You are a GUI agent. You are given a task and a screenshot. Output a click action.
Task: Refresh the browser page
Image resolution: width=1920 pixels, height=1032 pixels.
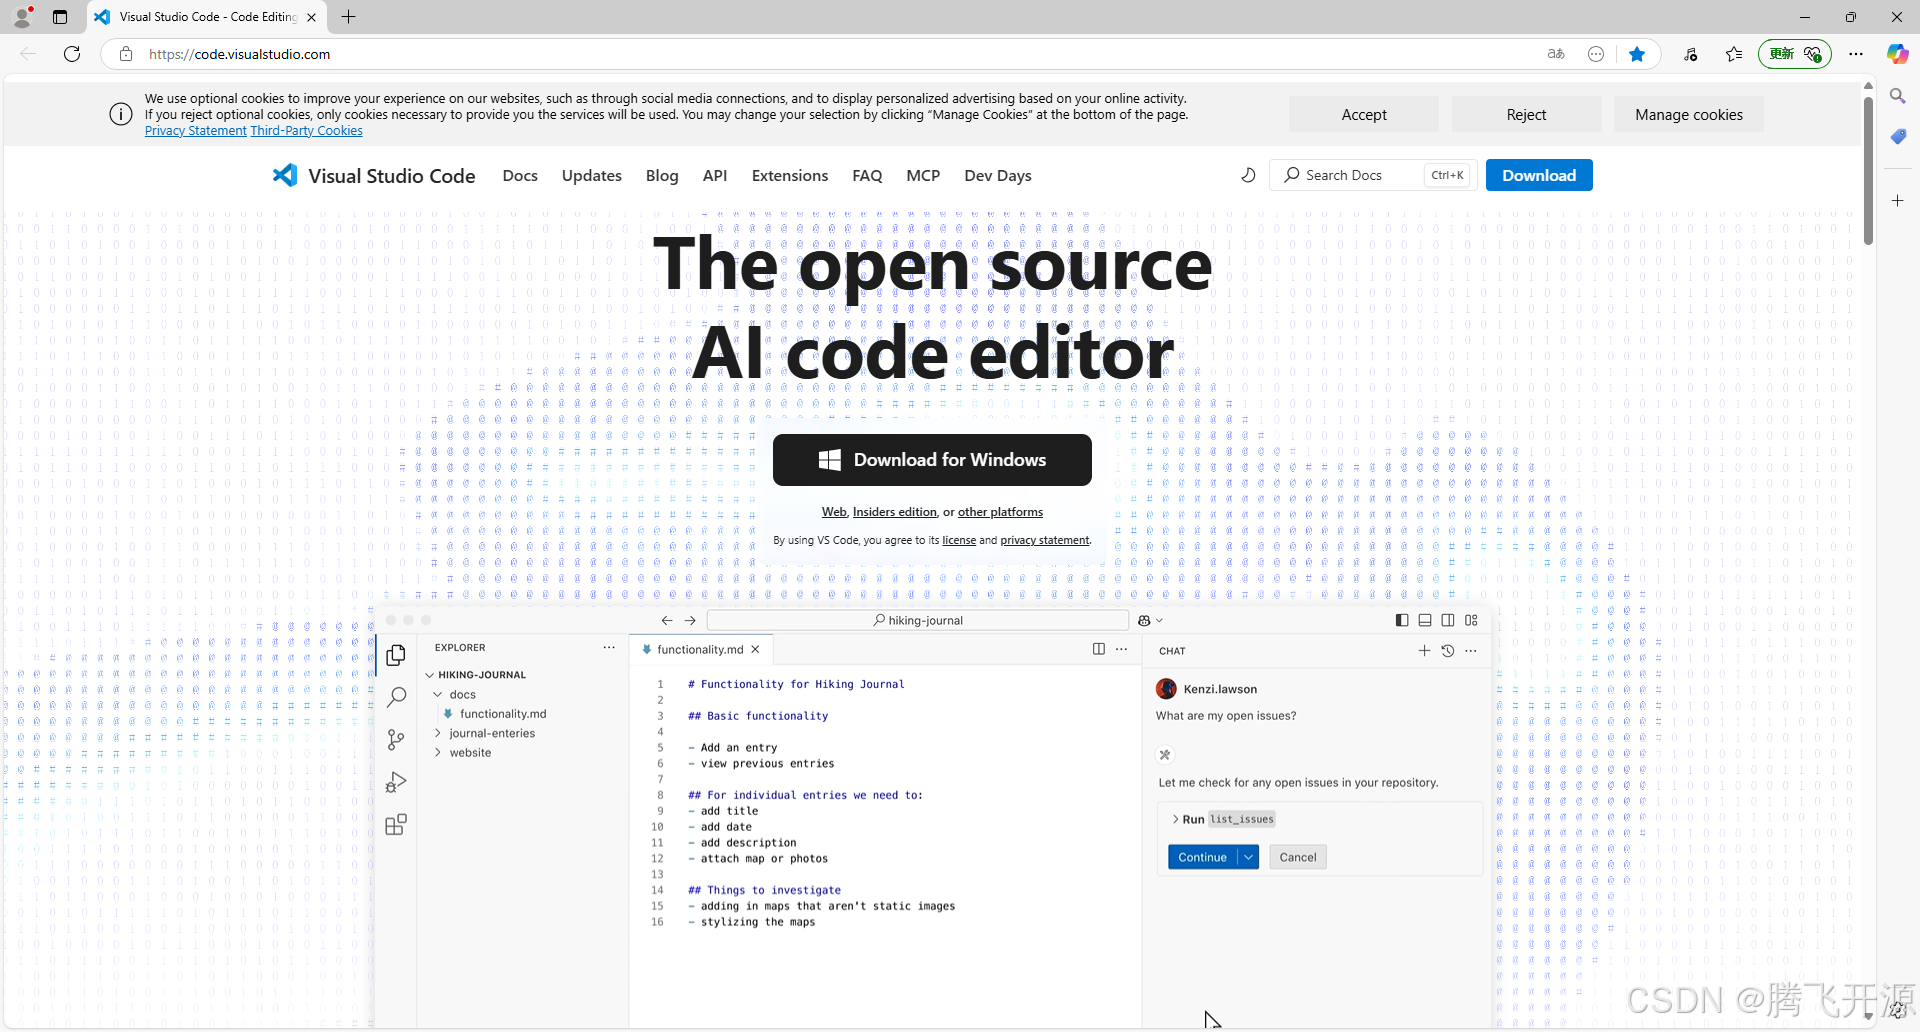point(72,54)
